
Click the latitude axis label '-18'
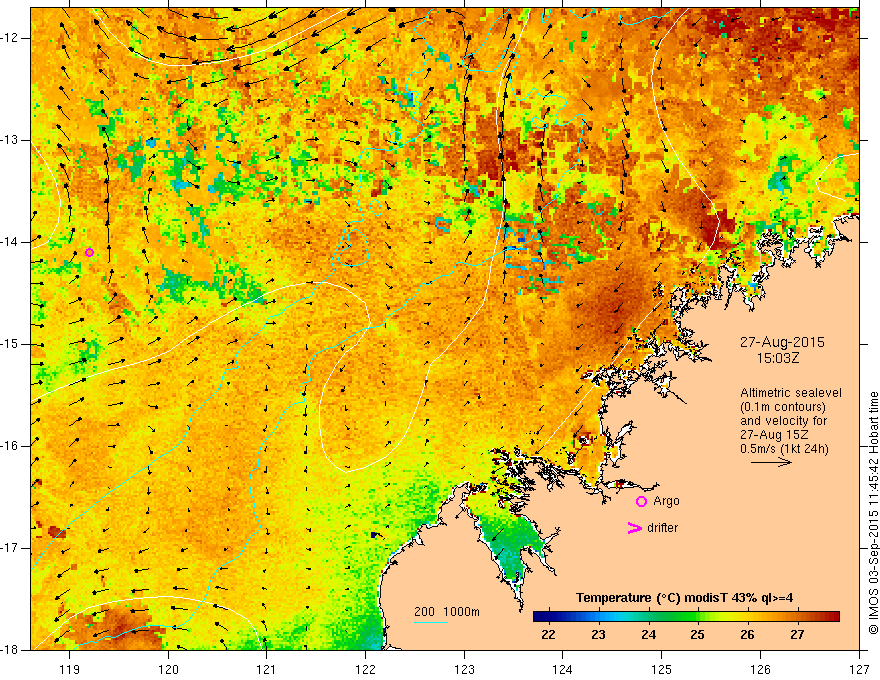tap(10, 650)
